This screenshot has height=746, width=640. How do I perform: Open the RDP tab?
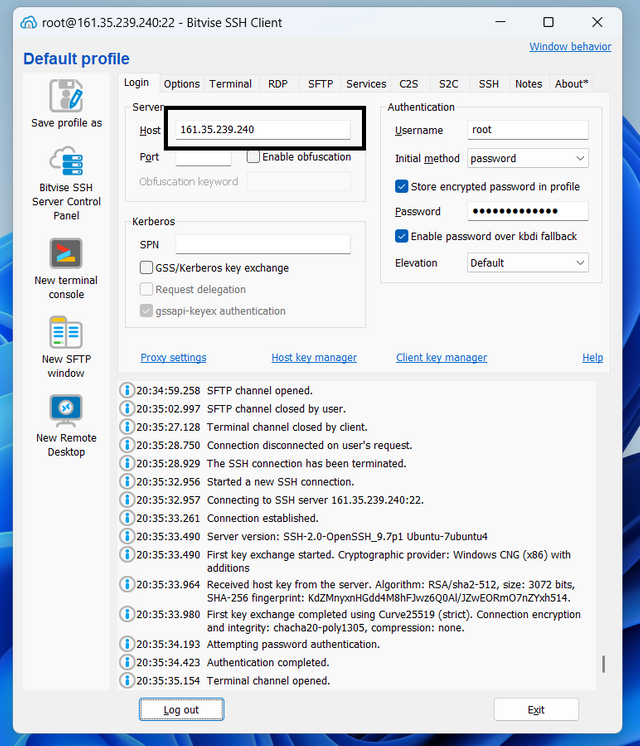pos(278,84)
